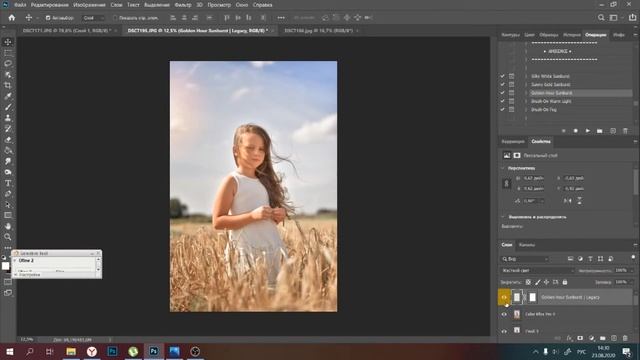This screenshot has width=640, height=360.
Task: Open the Layers panel flyout menu
Action: coord(635,245)
